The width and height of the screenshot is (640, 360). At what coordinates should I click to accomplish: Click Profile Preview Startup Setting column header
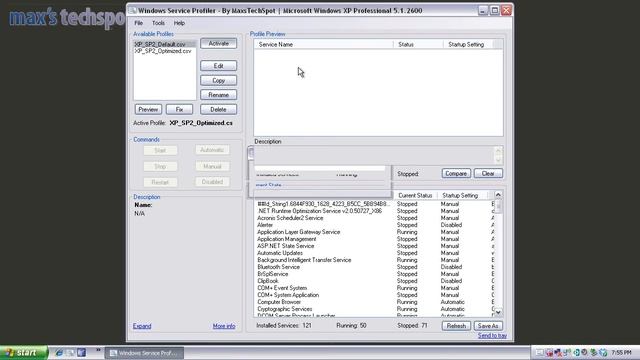[x=468, y=44]
